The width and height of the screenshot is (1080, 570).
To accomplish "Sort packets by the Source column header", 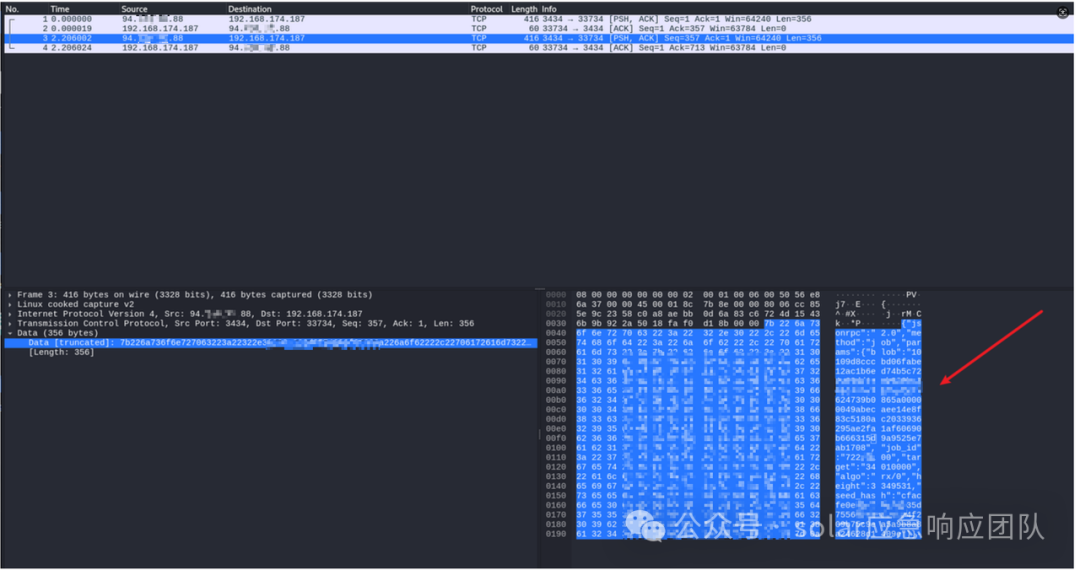I will click(134, 9).
